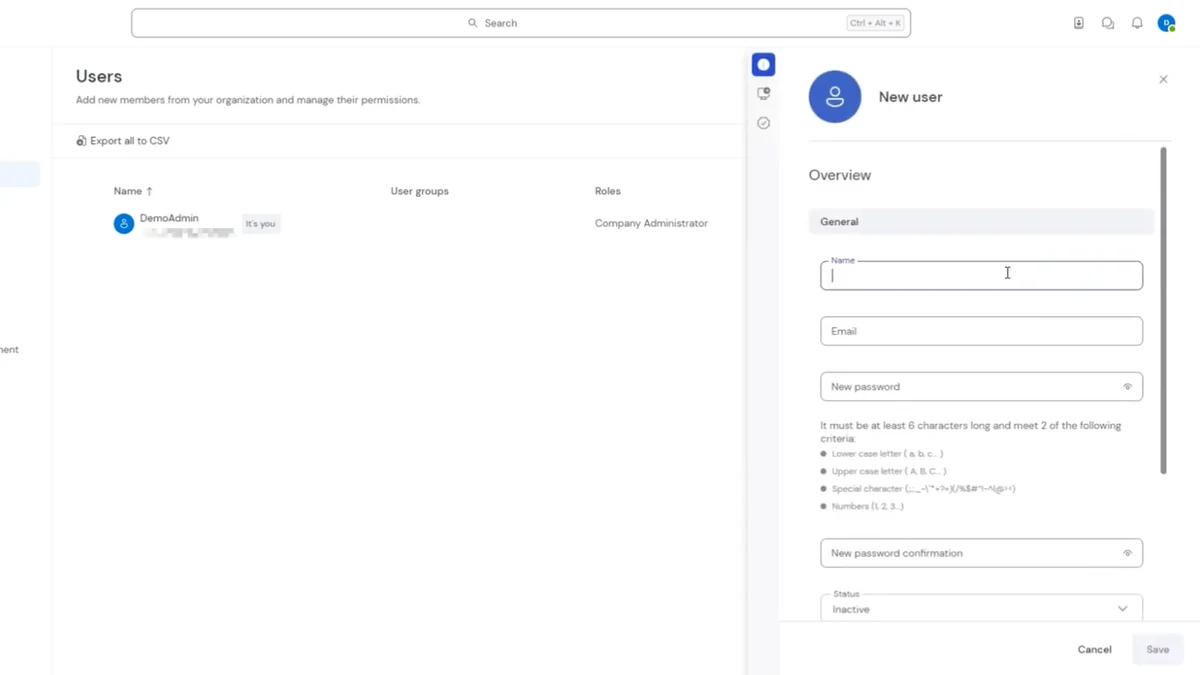This screenshot has height=675, width=1200.
Task: Open the notifications bell
Action: point(1137,23)
